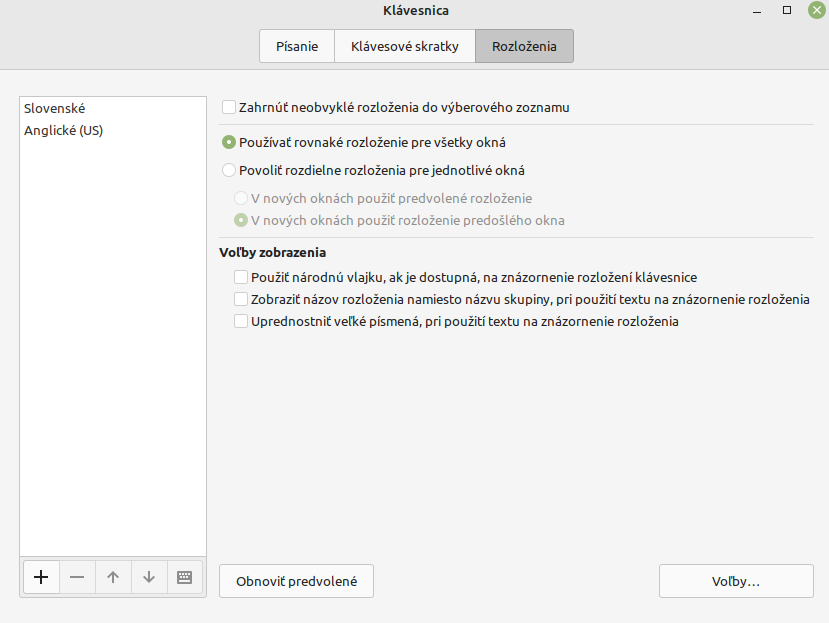
Task: Click the plus icon to add layout
Action: tap(41, 577)
